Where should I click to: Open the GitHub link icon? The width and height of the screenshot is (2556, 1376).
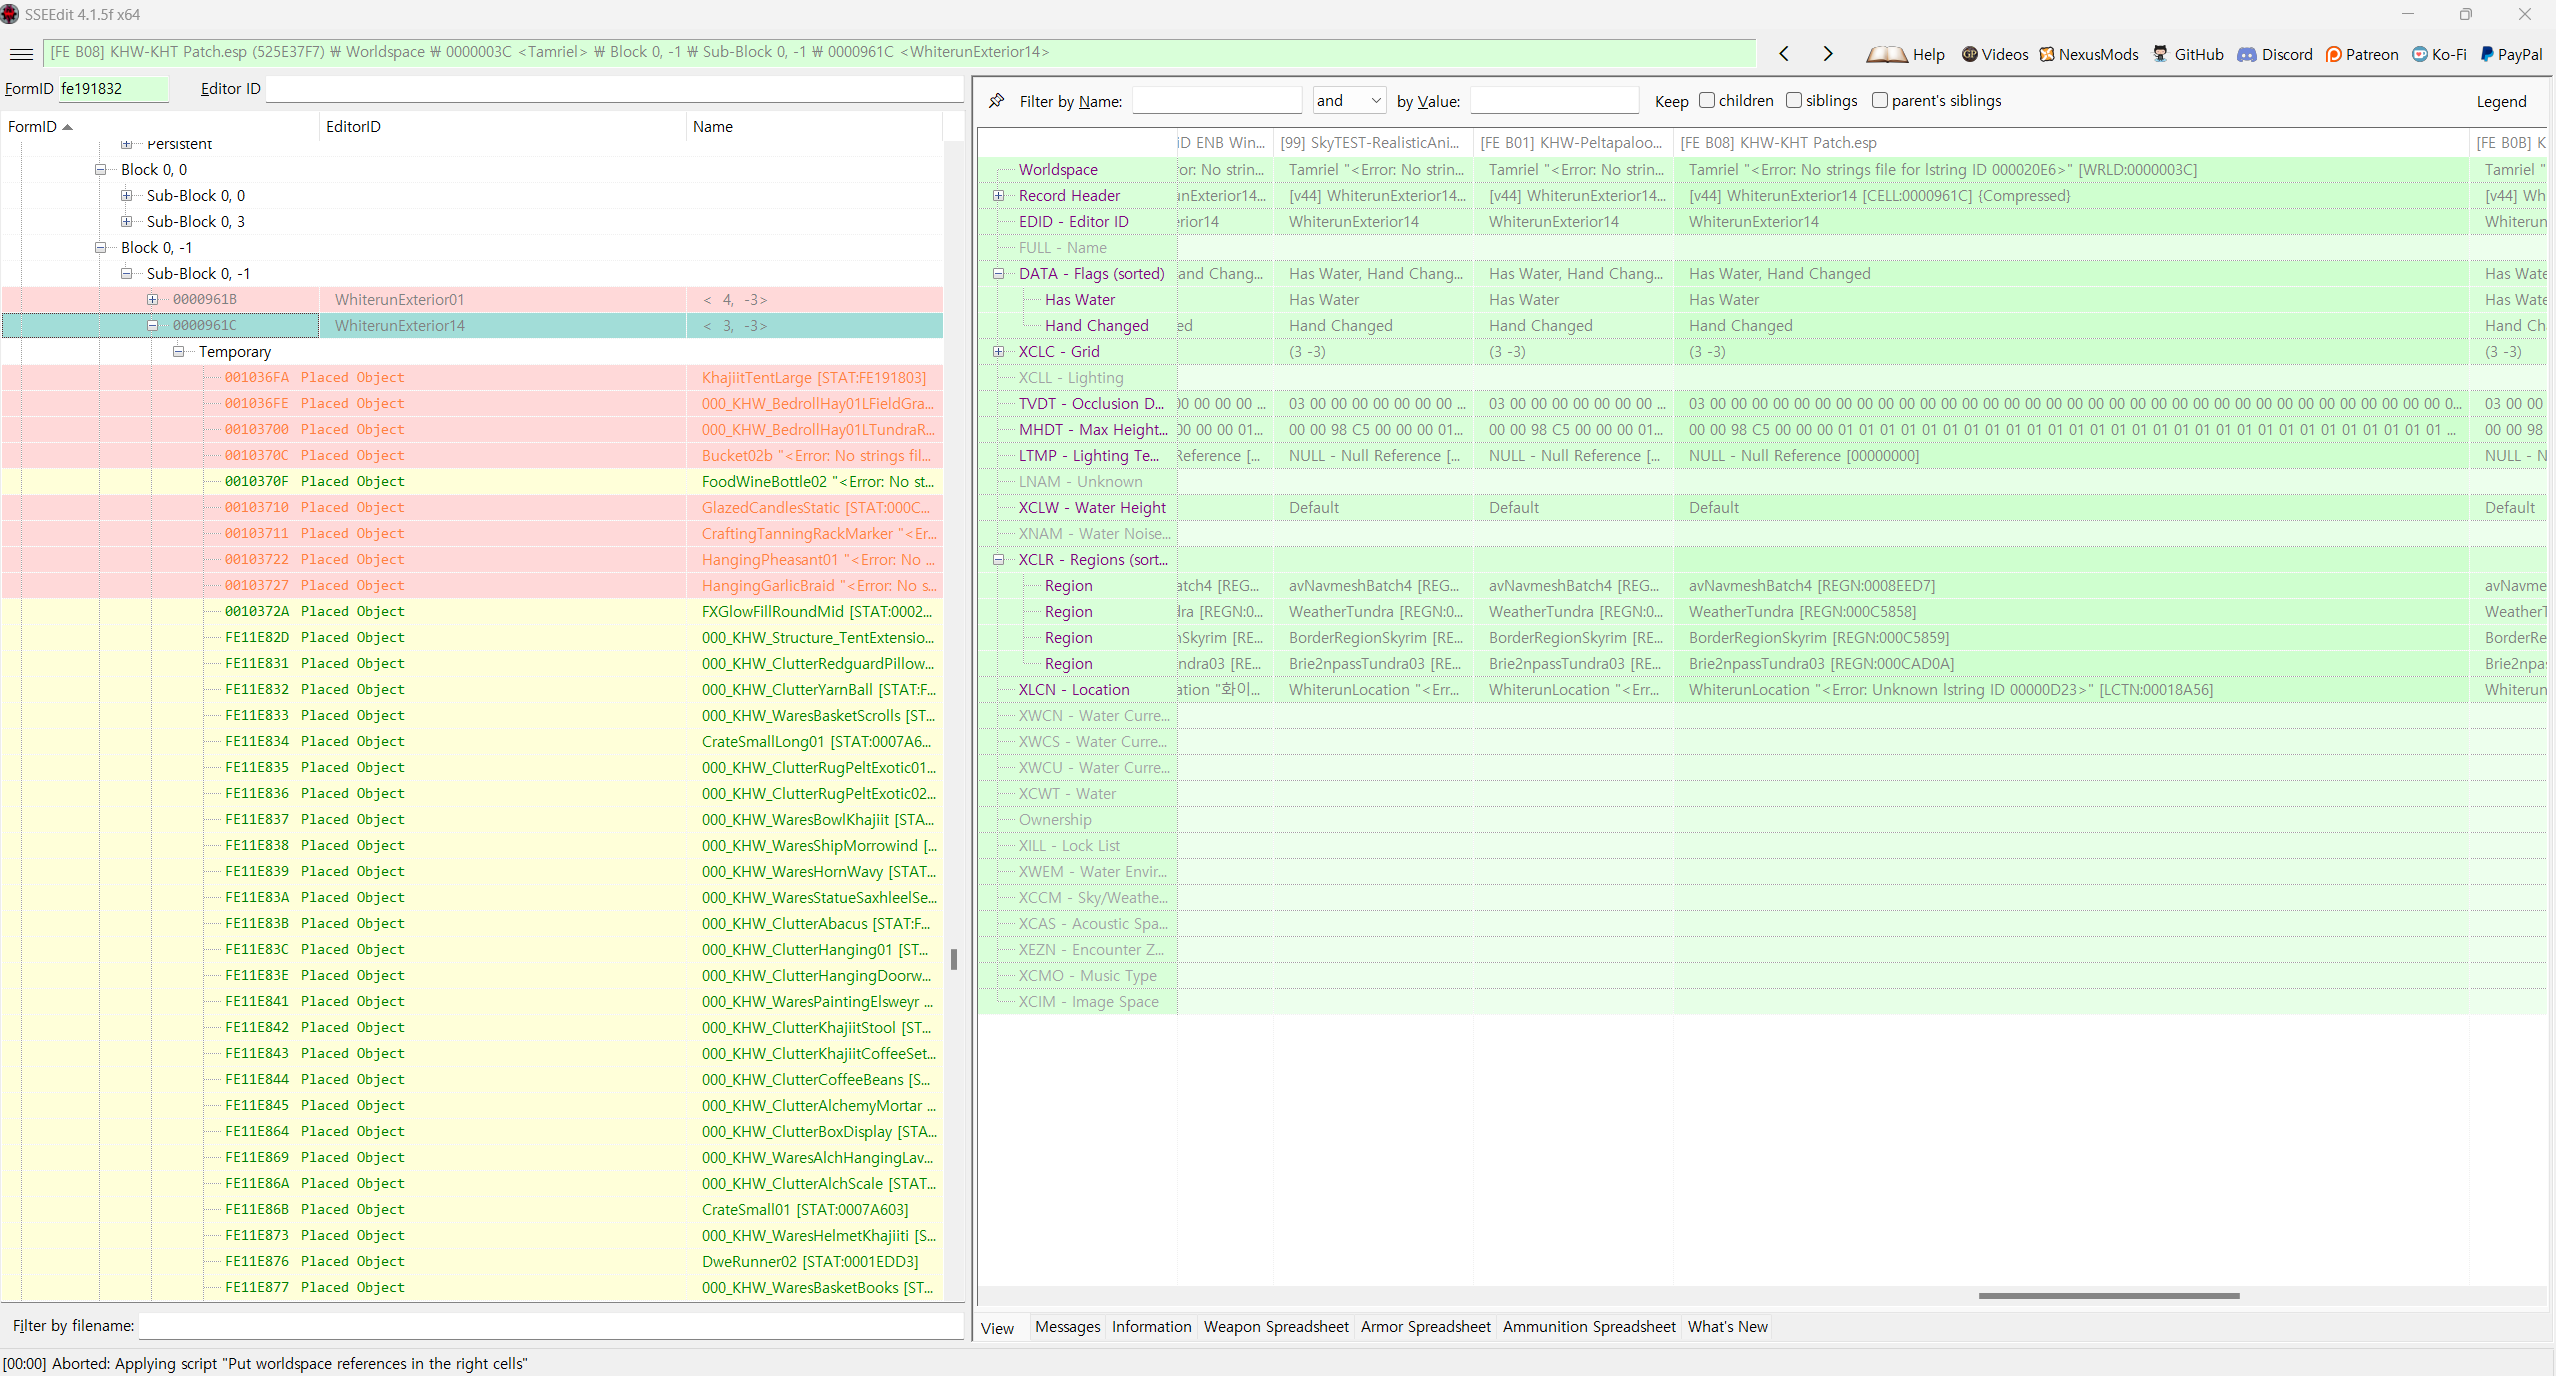[x=2161, y=54]
